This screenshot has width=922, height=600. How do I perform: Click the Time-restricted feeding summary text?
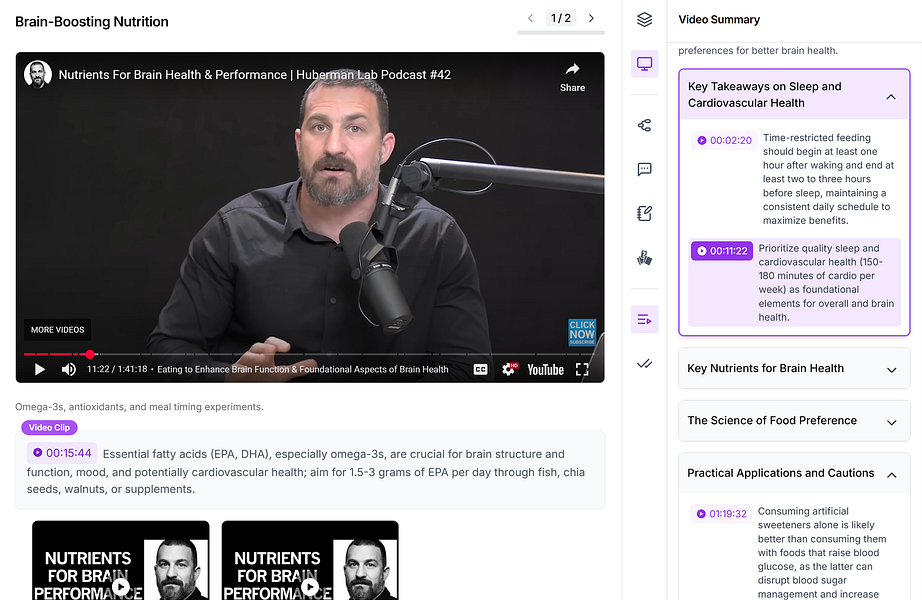point(829,179)
